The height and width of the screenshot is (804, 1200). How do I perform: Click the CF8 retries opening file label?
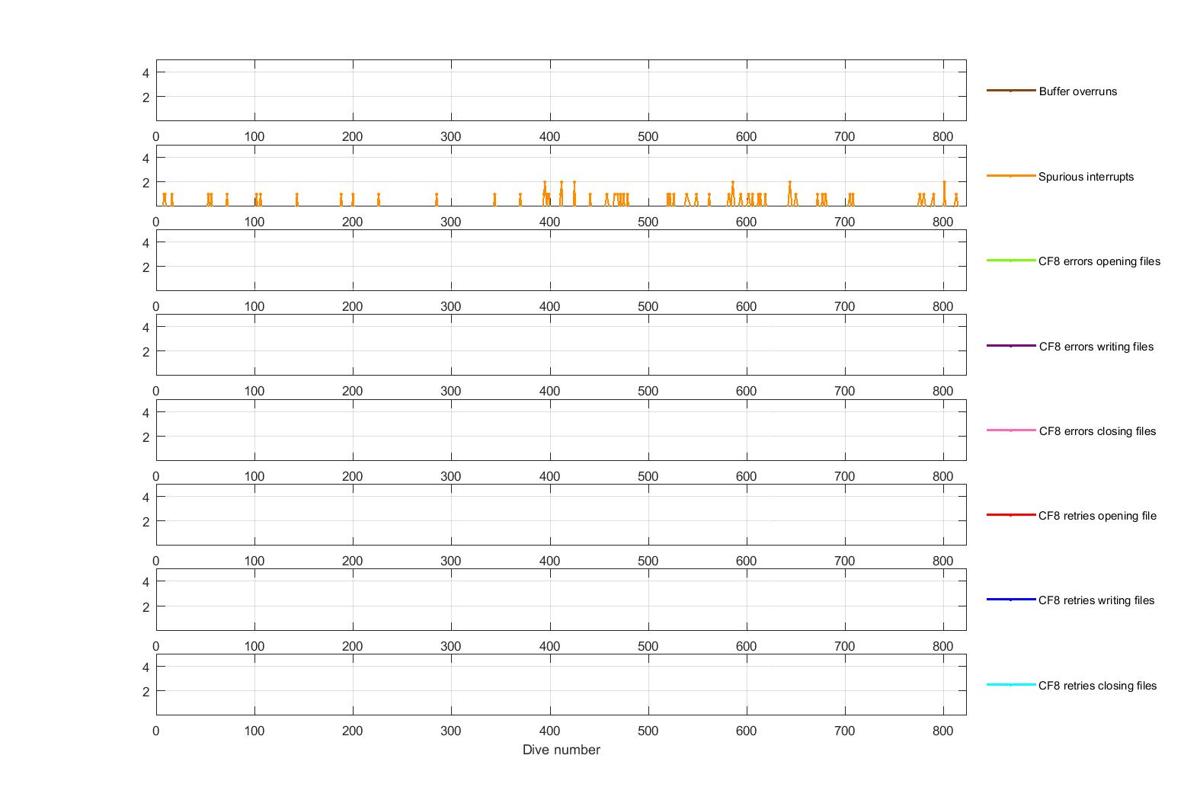pyautogui.click(x=1098, y=515)
